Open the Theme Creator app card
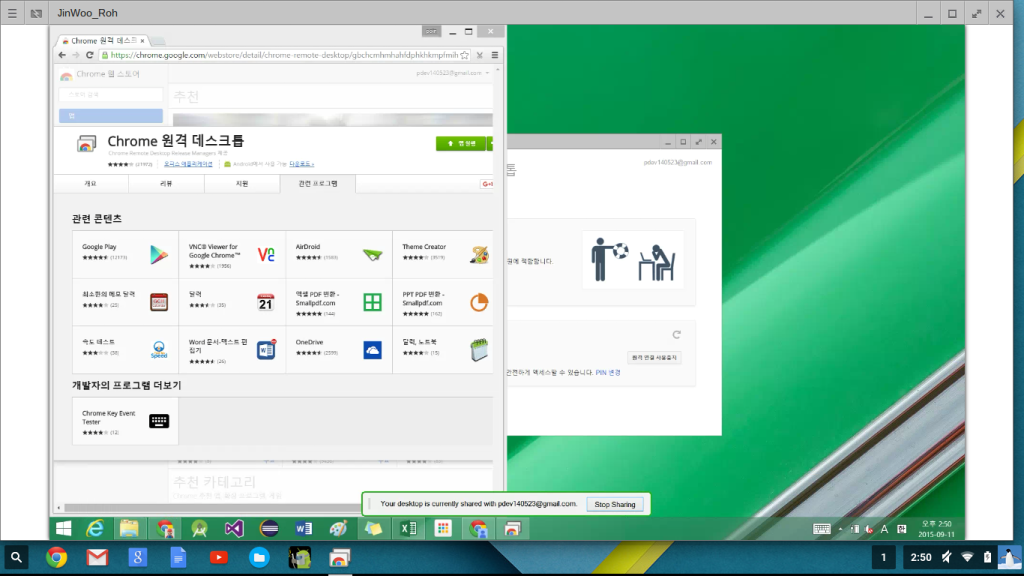The image size is (1024, 576). click(443, 254)
